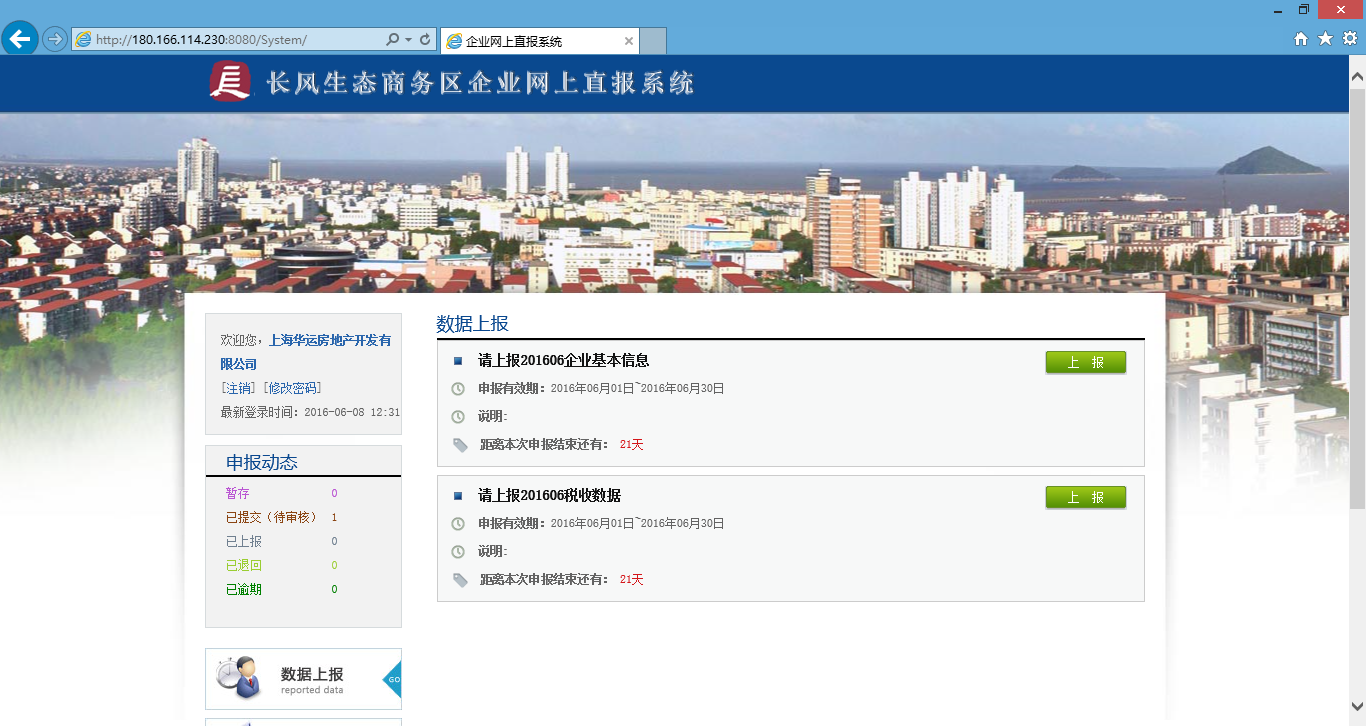Open Favorites star icon
Image resolution: width=1366 pixels, height=726 pixels.
pyautogui.click(x=1325, y=39)
